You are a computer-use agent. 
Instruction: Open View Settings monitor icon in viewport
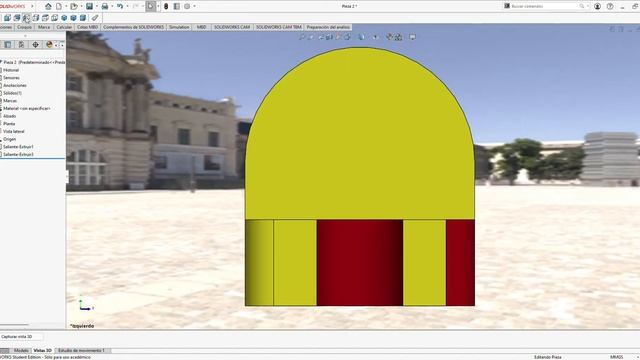coord(413,37)
